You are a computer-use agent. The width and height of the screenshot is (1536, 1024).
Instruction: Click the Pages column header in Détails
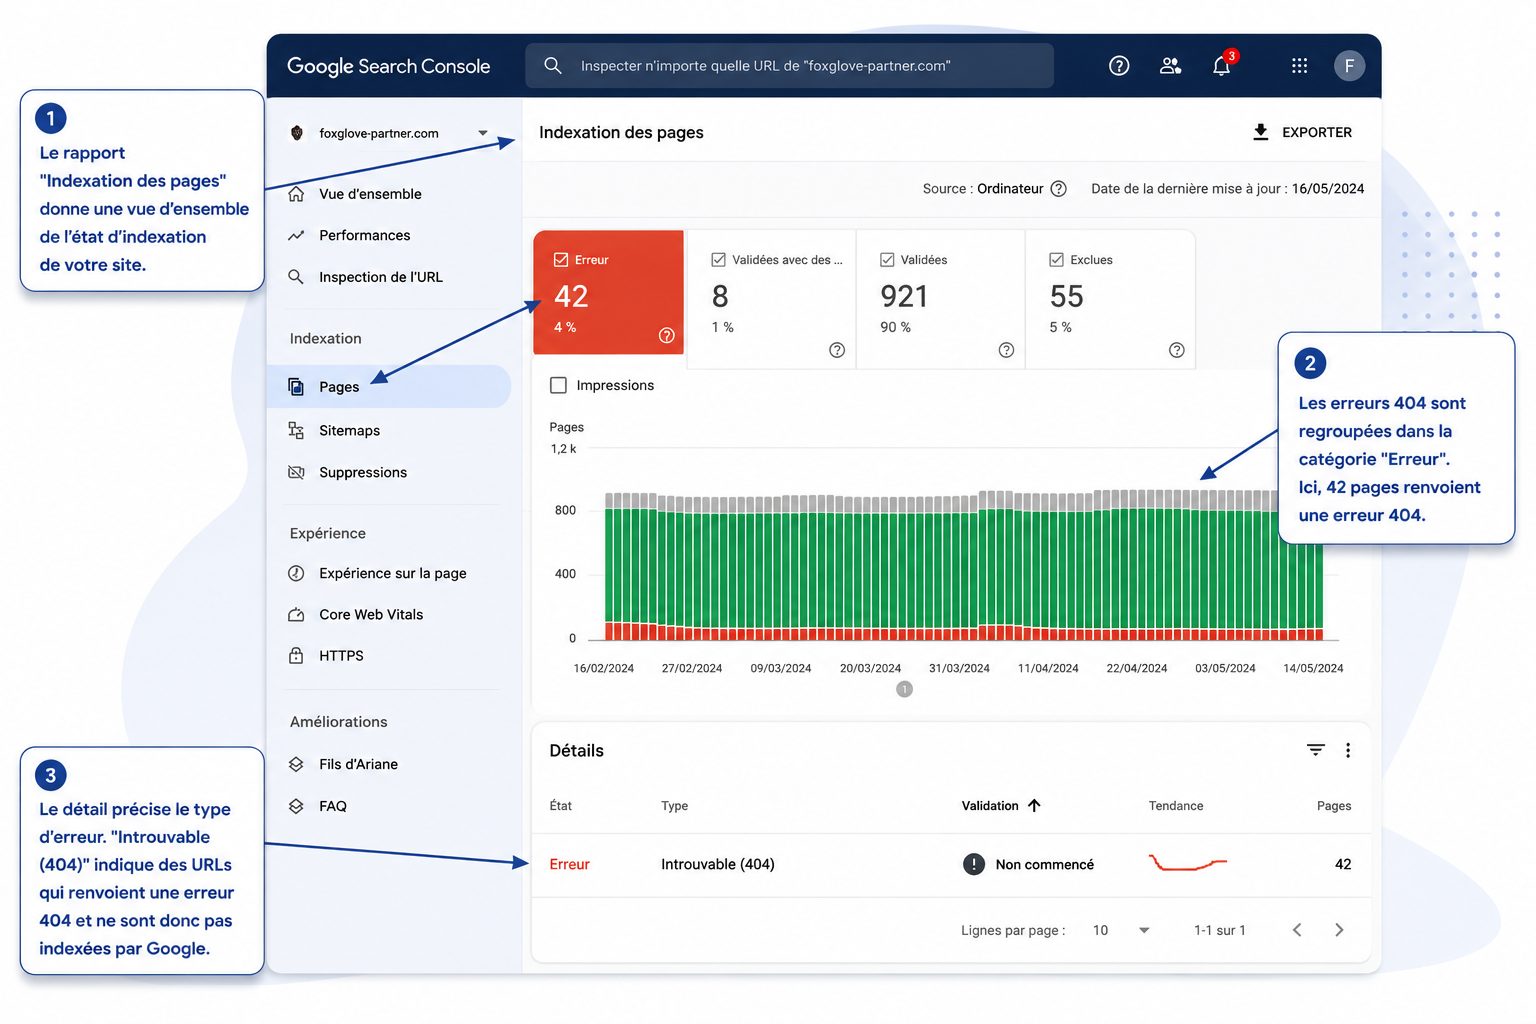coord(1334,806)
